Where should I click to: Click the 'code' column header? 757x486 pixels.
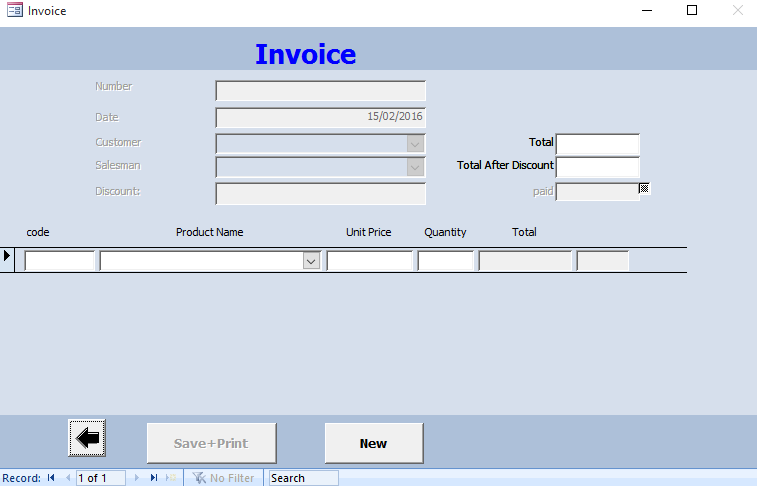tap(38, 232)
